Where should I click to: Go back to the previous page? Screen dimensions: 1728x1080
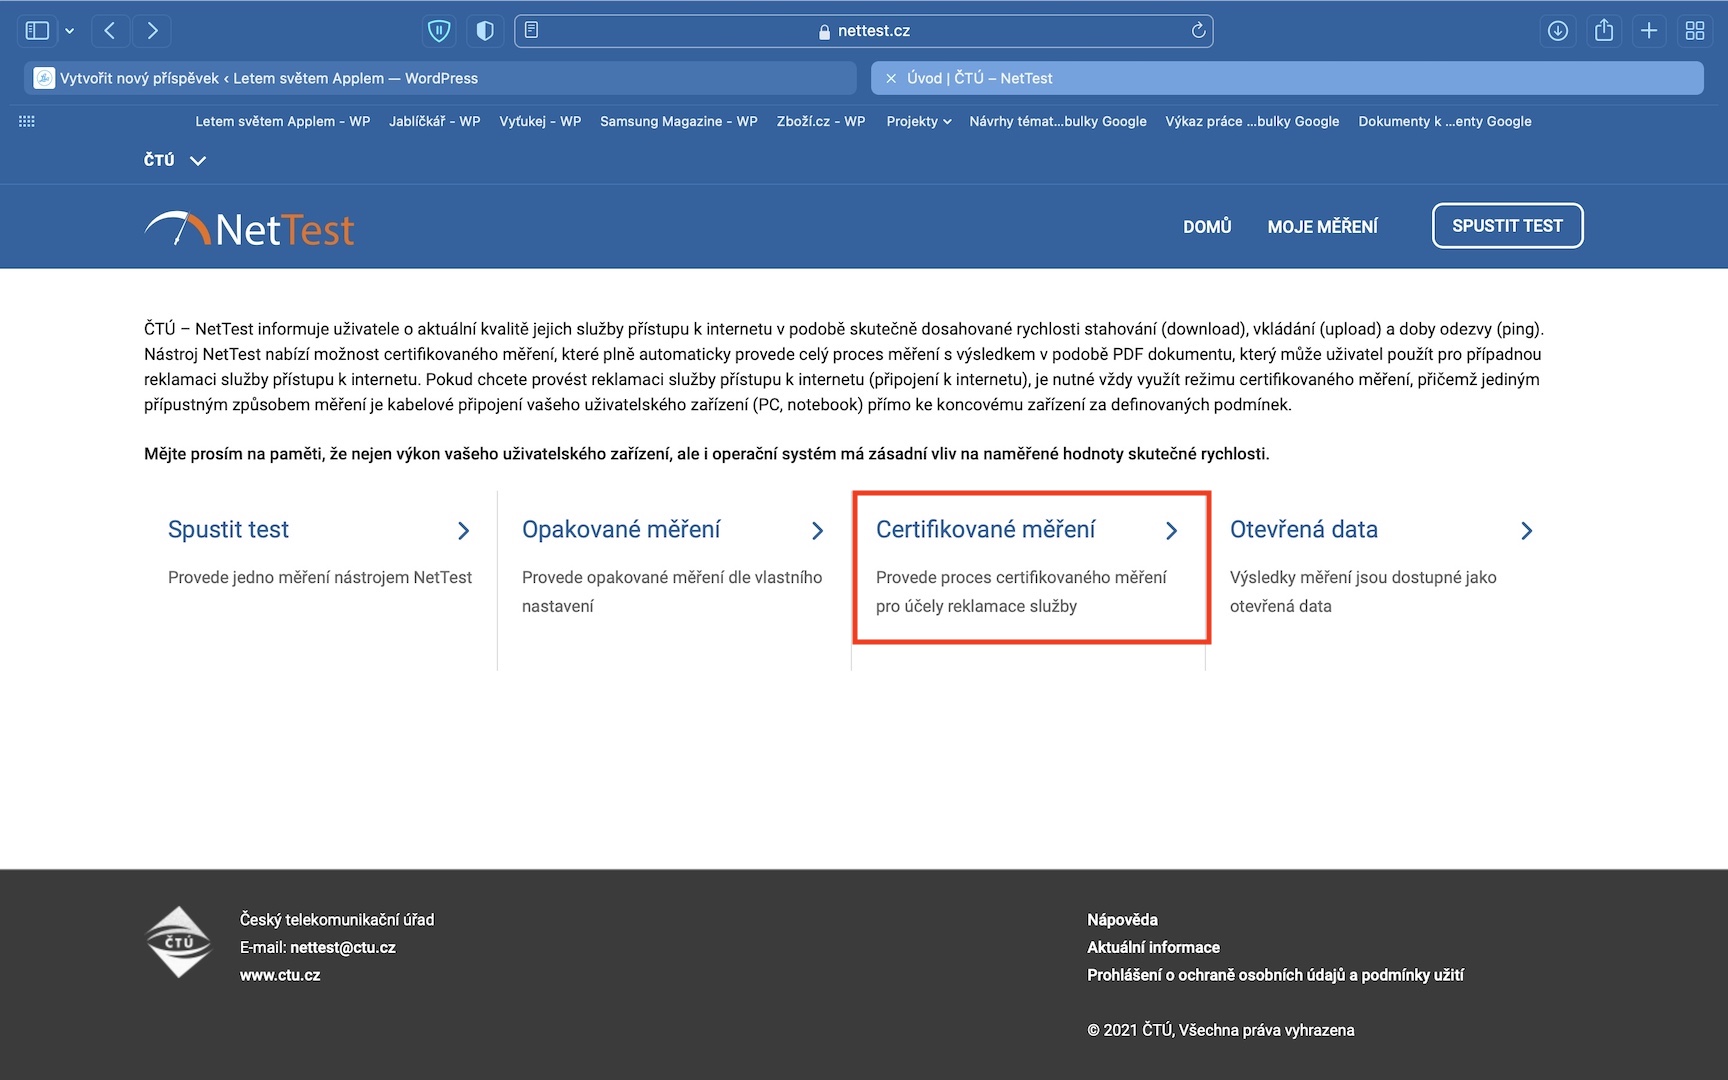click(110, 31)
